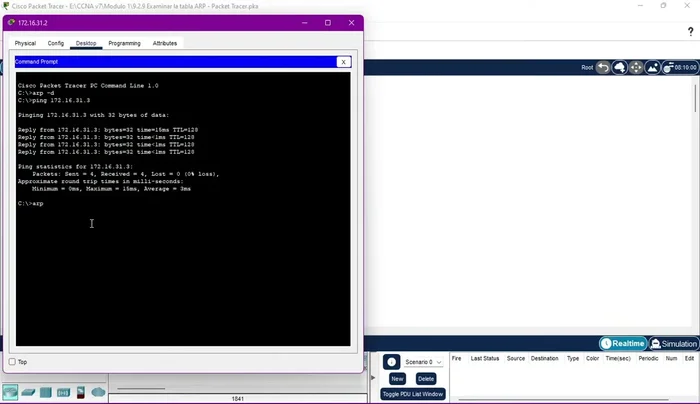Click the New scenario button
Screen dimensions: 700x404
click(x=397, y=379)
